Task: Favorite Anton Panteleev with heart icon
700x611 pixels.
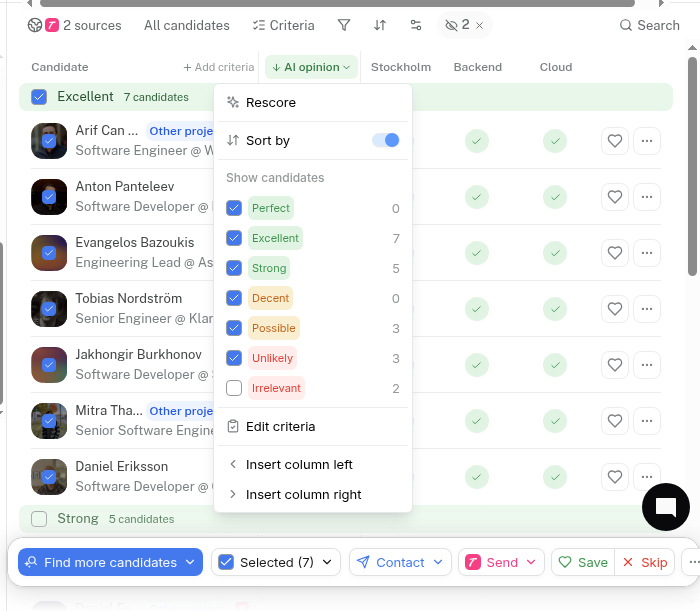Action: tap(615, 197)
